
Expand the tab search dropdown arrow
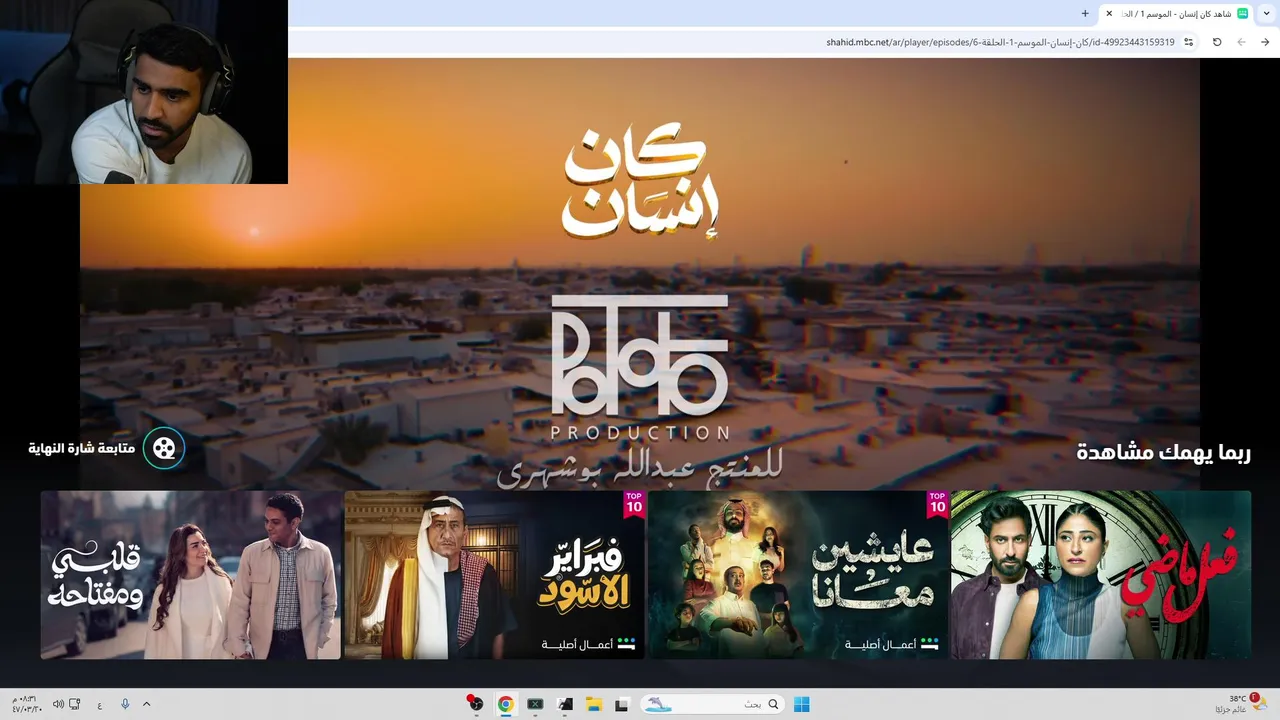[1267, 13]
